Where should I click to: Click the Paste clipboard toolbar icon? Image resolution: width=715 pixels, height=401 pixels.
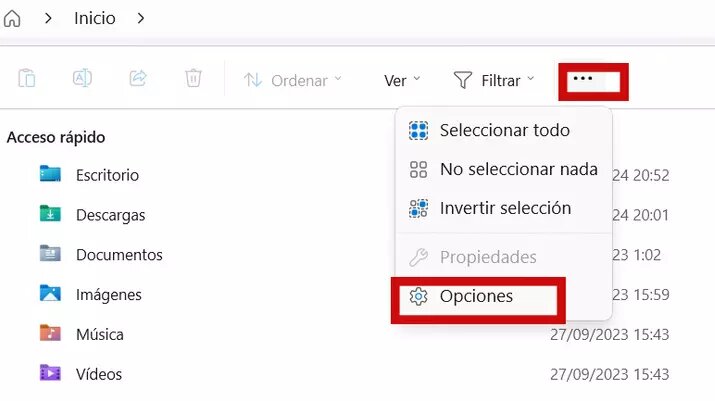[27, 79]
